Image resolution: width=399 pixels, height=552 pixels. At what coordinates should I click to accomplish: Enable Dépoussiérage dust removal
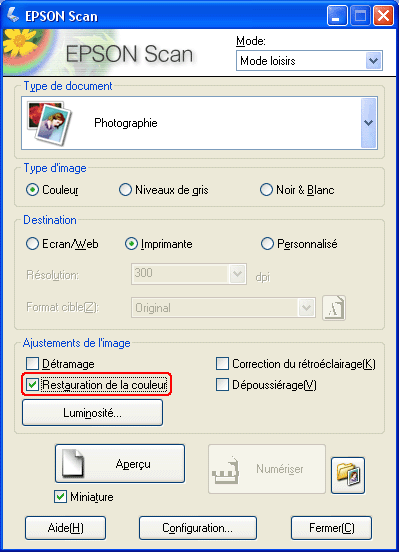(x=222, y=384)
